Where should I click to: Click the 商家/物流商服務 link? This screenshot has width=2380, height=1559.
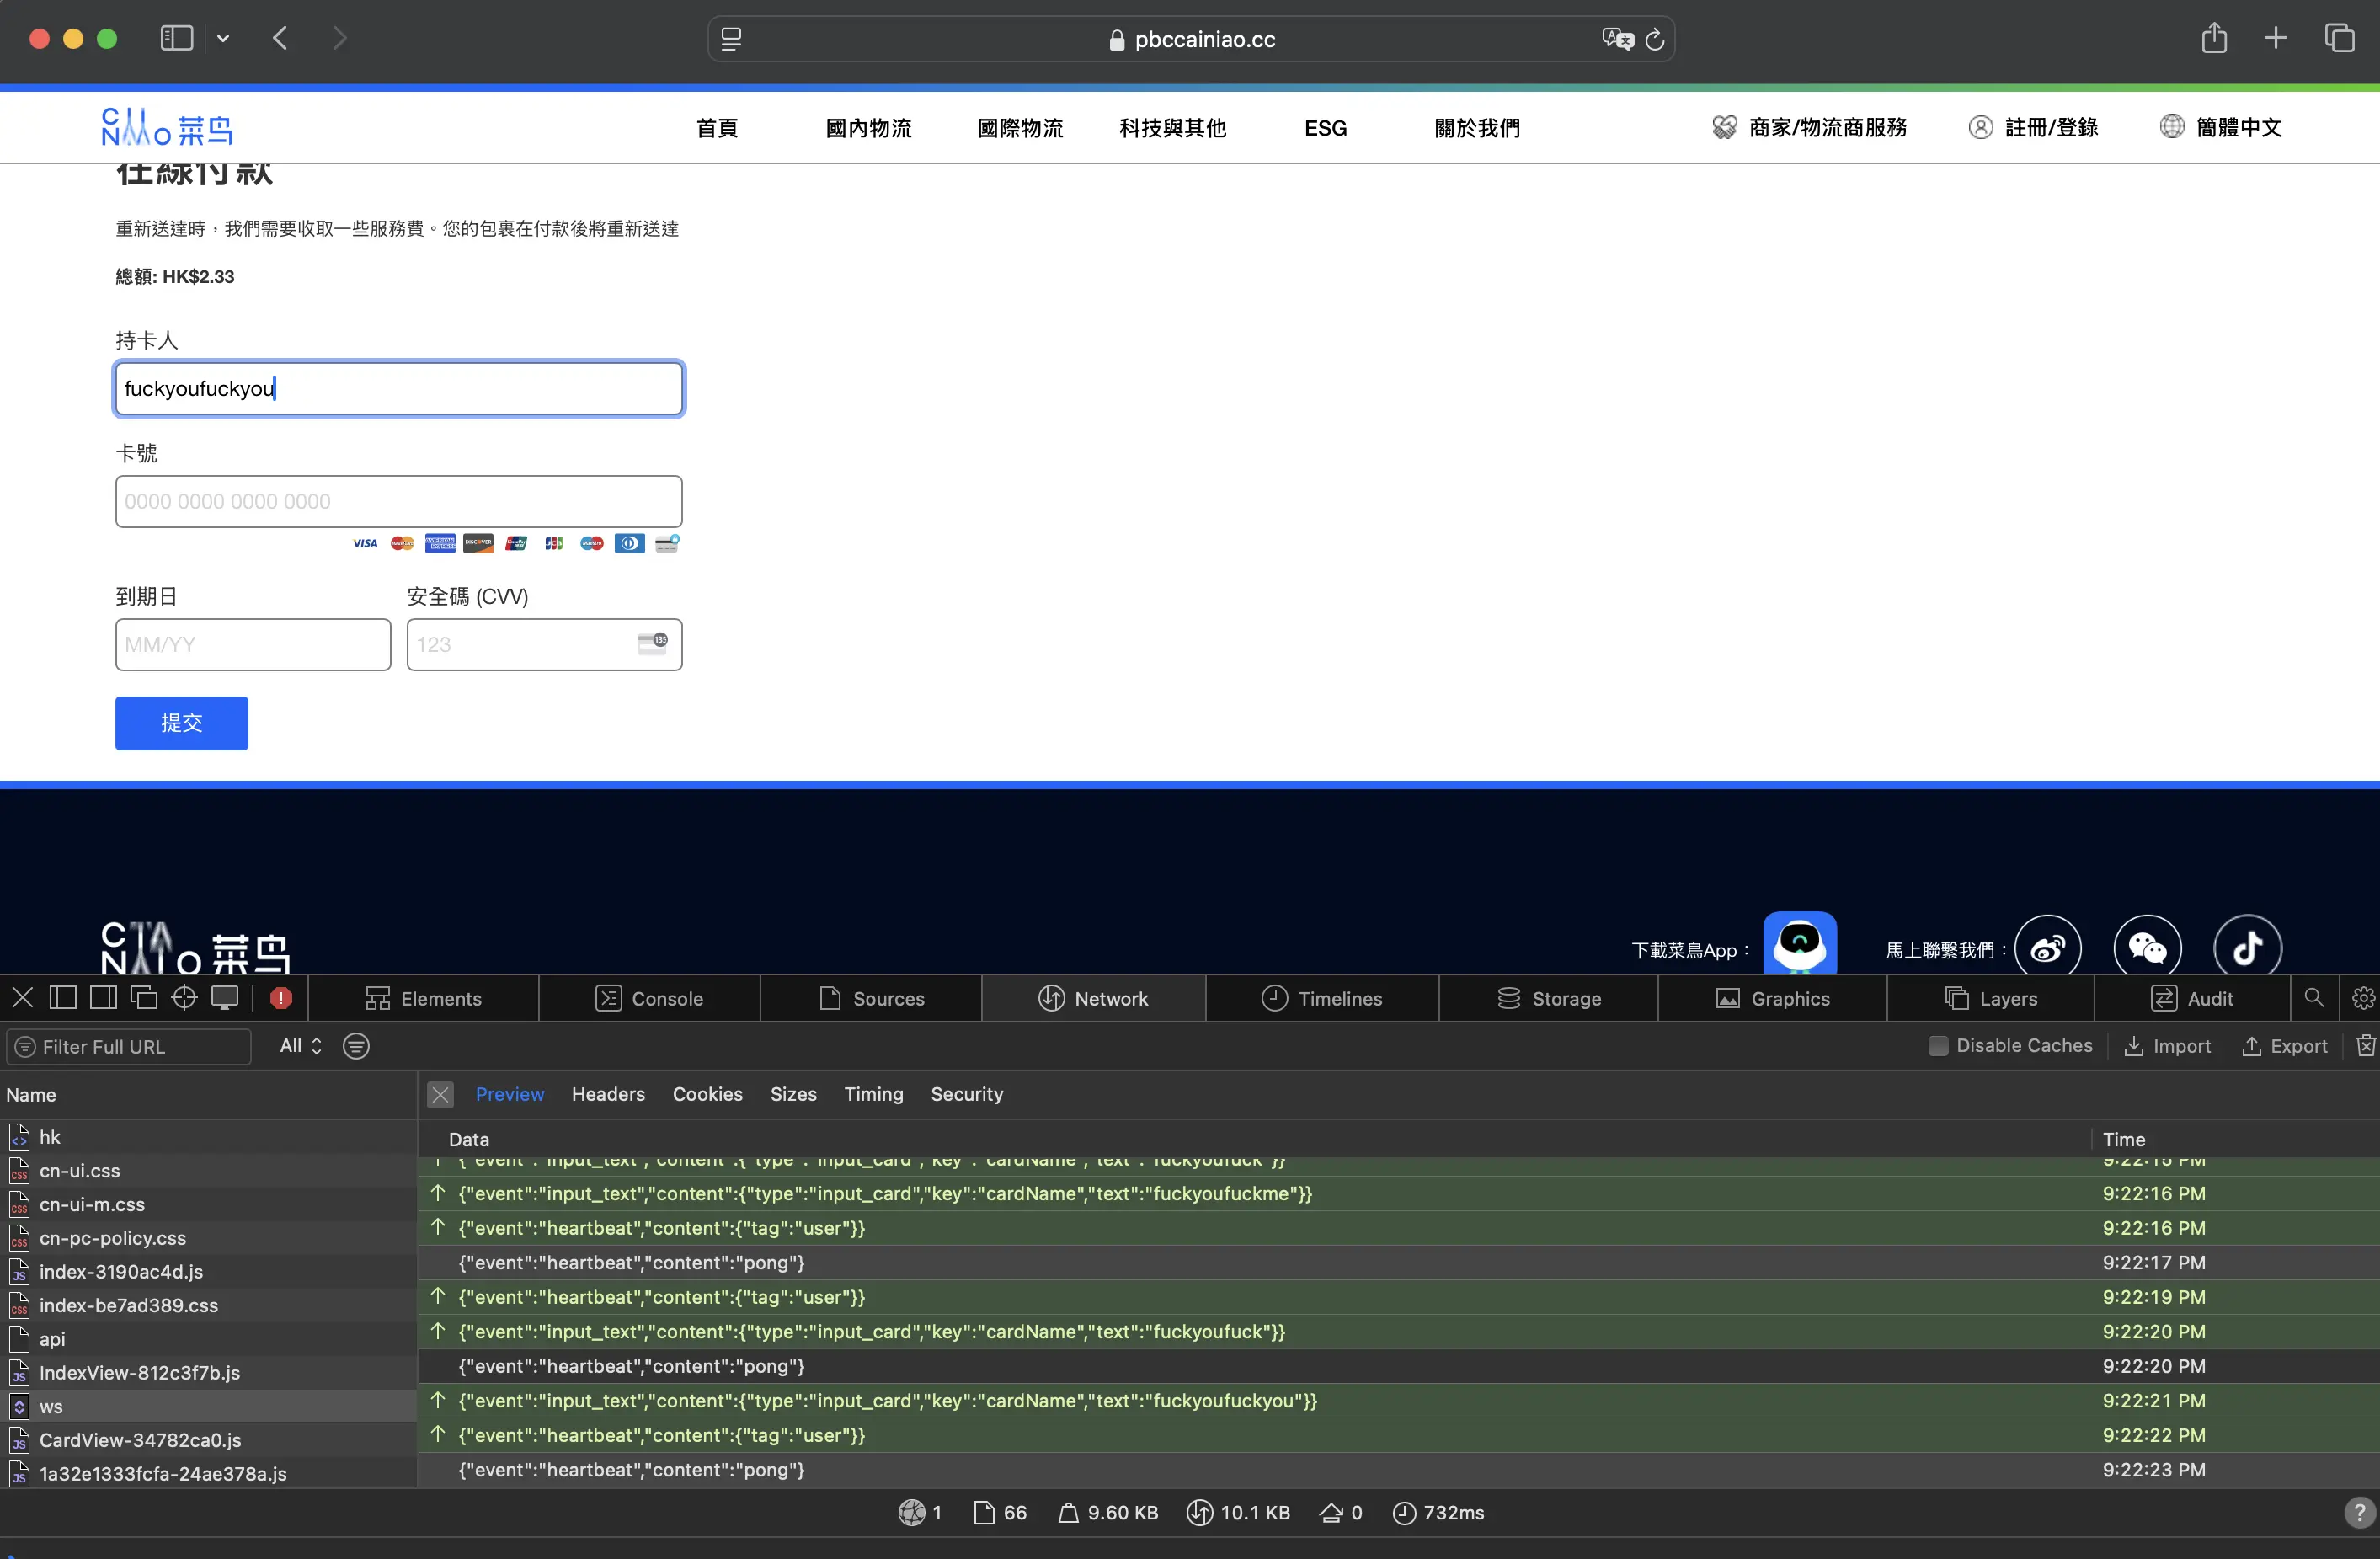pyautogui.click(x=1809, y=127)
